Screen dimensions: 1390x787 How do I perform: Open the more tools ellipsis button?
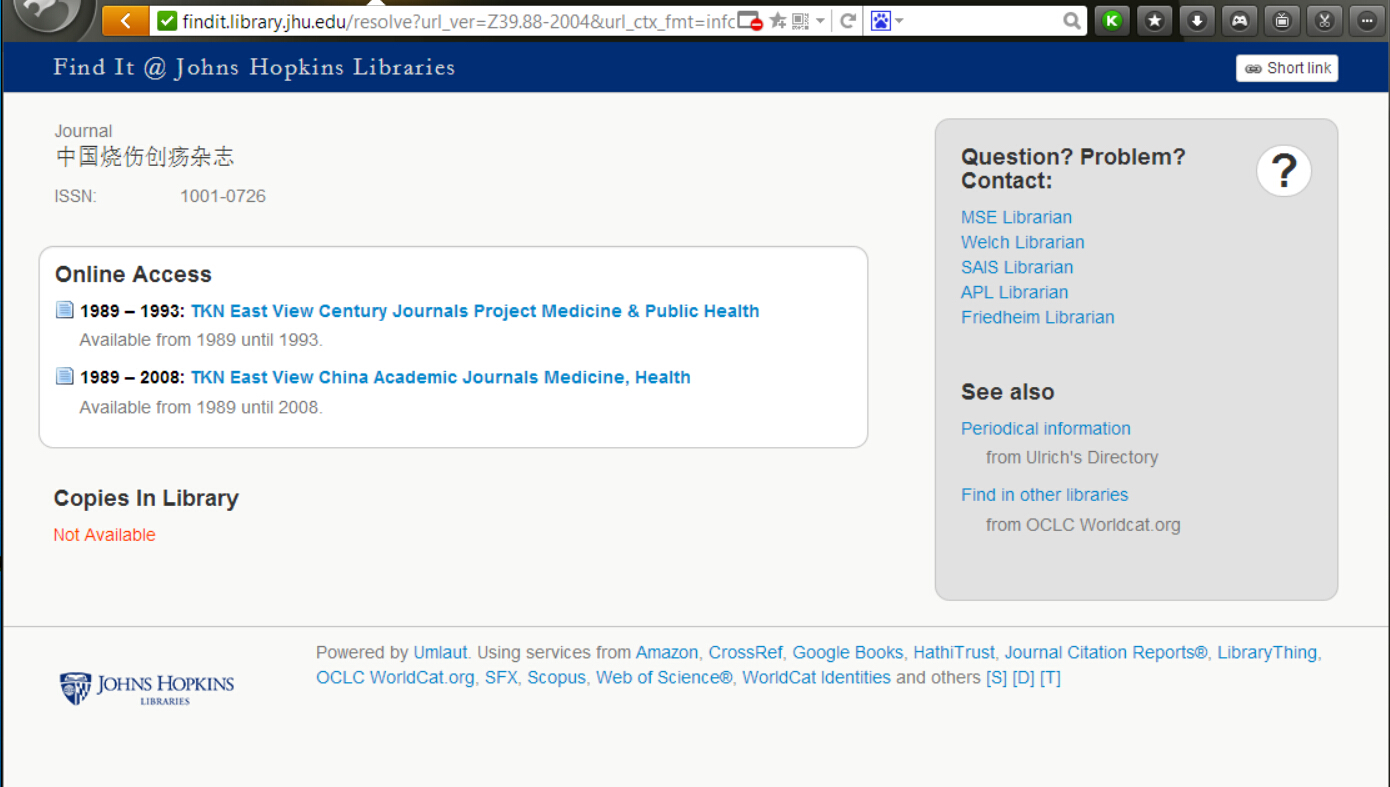pos(1366,20)
